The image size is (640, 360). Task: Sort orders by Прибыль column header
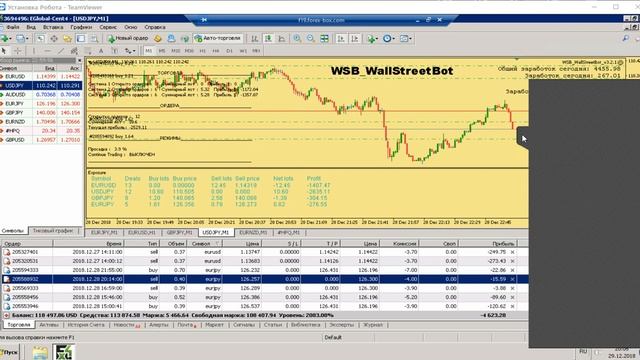coord(489,243)
